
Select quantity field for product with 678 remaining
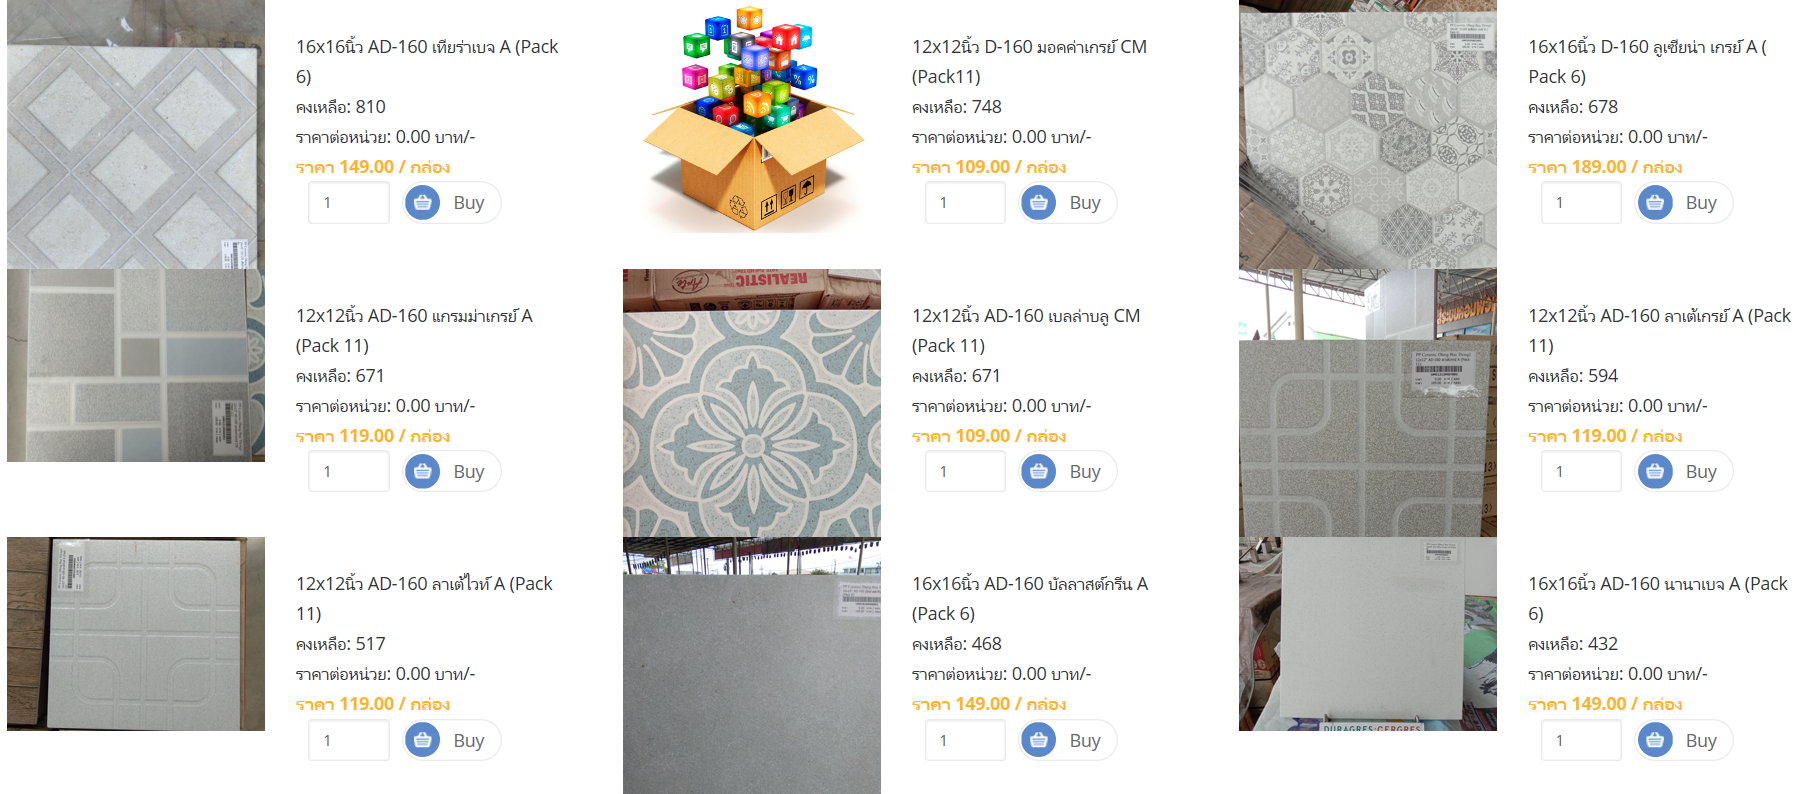[x=1581, y=203]
